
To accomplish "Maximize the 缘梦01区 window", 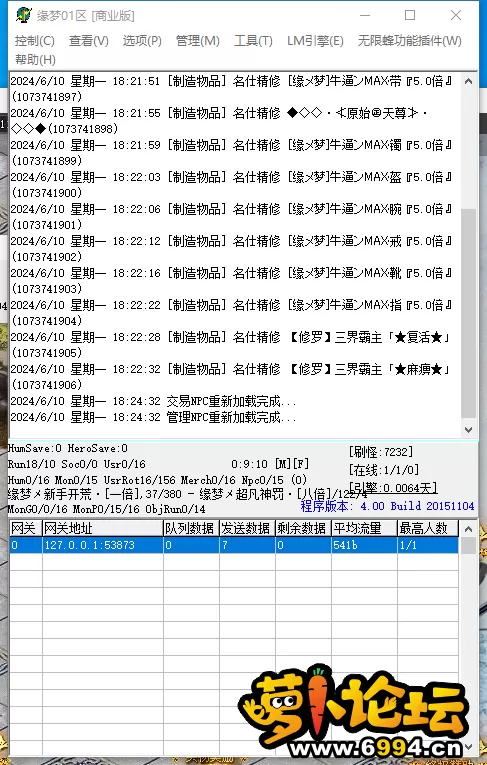I will [410, 16].
